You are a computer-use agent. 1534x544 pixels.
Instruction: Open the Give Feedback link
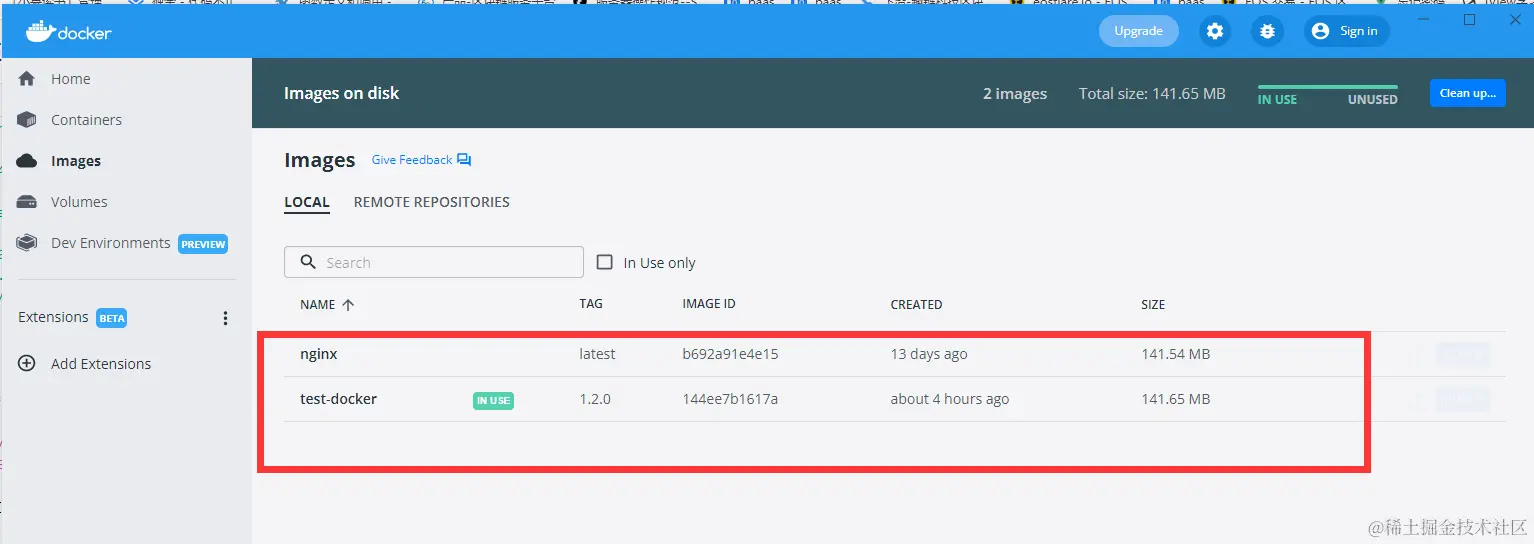pos(421,160)
